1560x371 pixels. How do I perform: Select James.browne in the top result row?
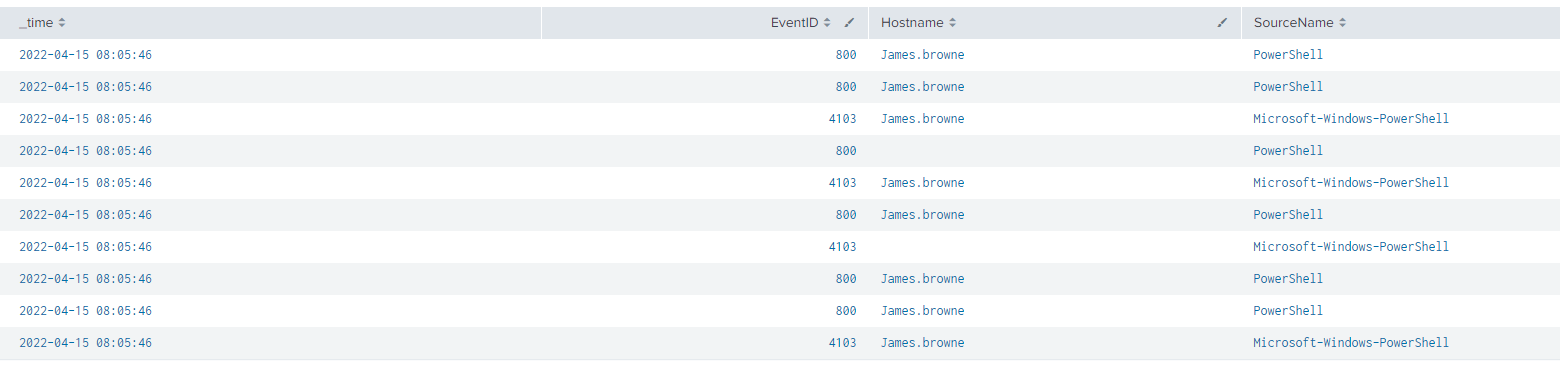click(923, 55)
